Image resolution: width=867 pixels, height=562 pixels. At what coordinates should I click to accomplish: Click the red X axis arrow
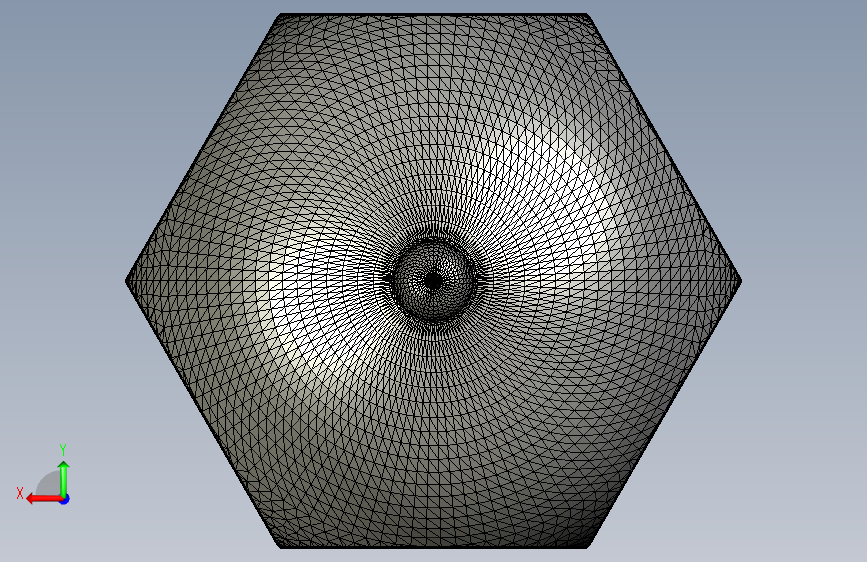43,499
